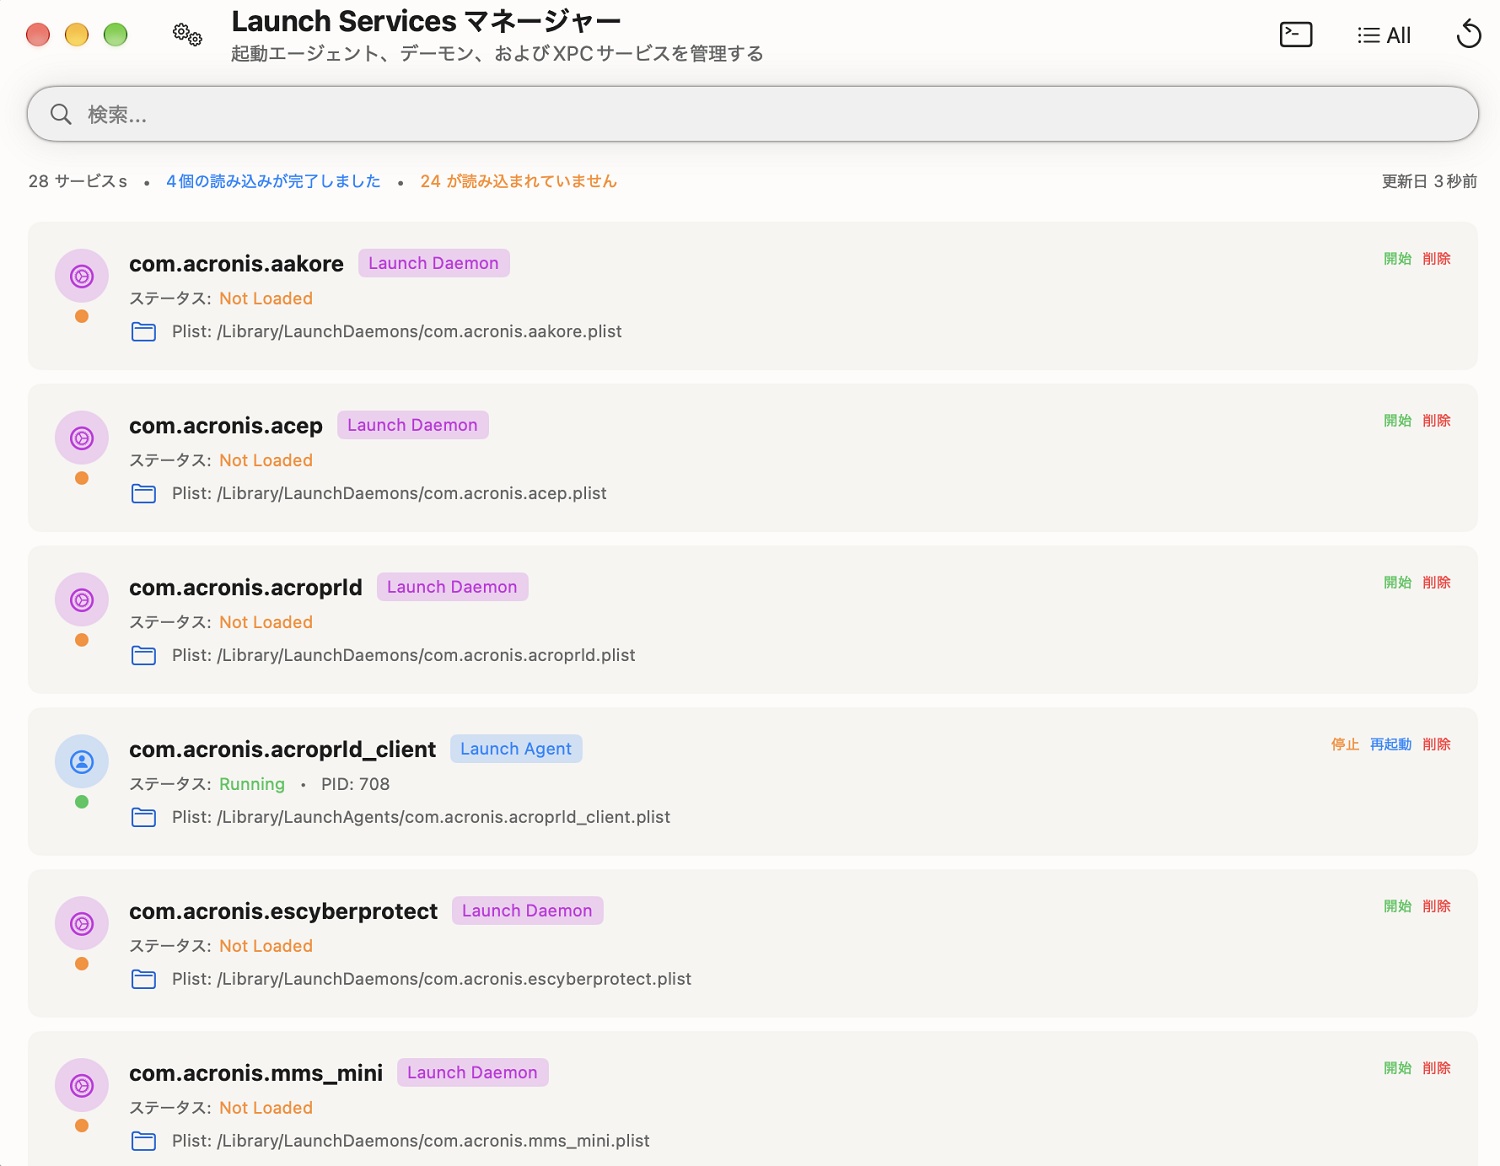Open plist folder icon for com.acronis.acep

click(144, 494)
